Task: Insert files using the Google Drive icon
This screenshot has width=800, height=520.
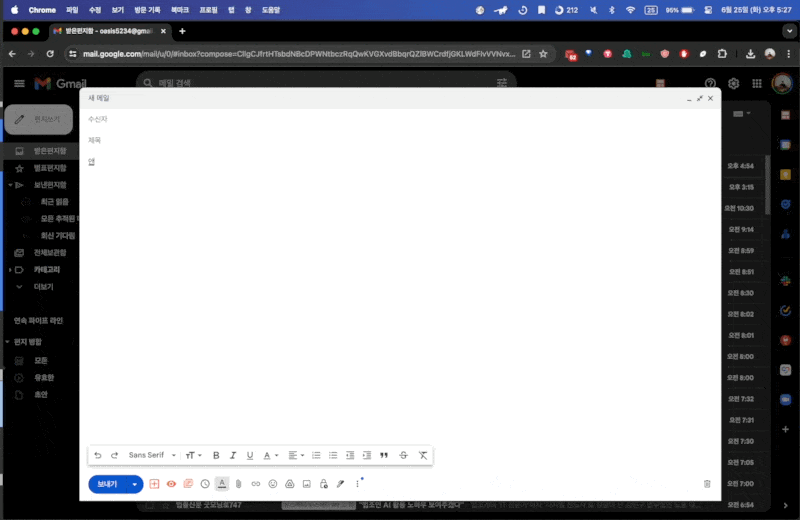Action: (289, 484)
